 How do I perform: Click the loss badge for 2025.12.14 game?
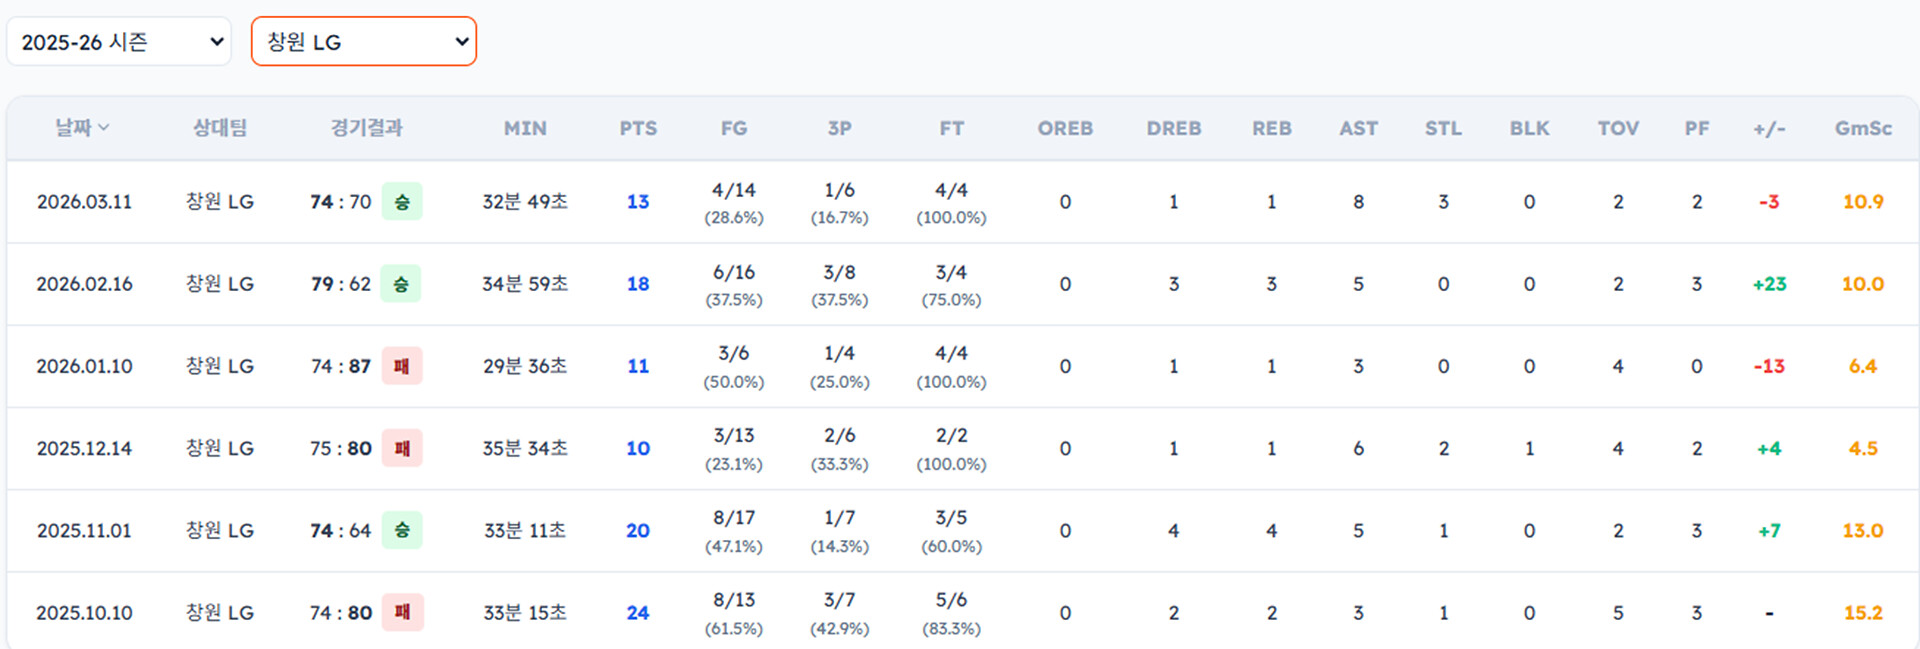(x=402, y=448)
